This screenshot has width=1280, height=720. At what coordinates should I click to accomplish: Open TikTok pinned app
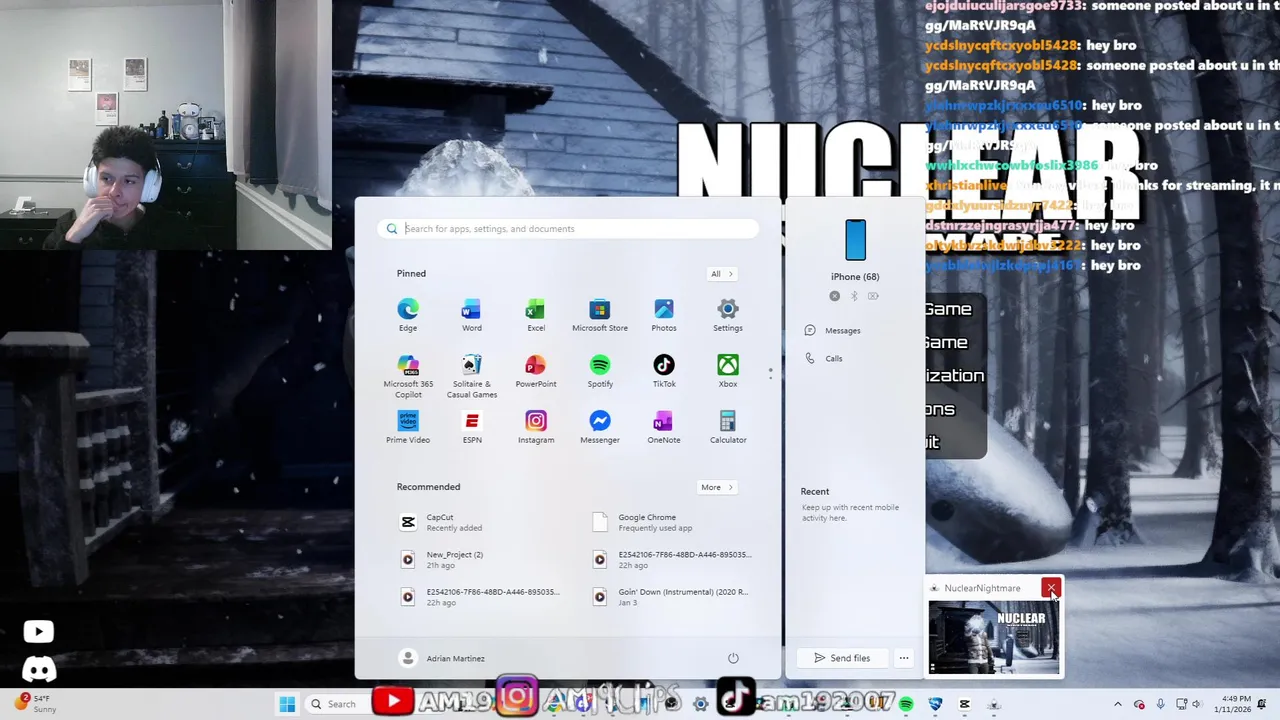(x=664, y=371)
